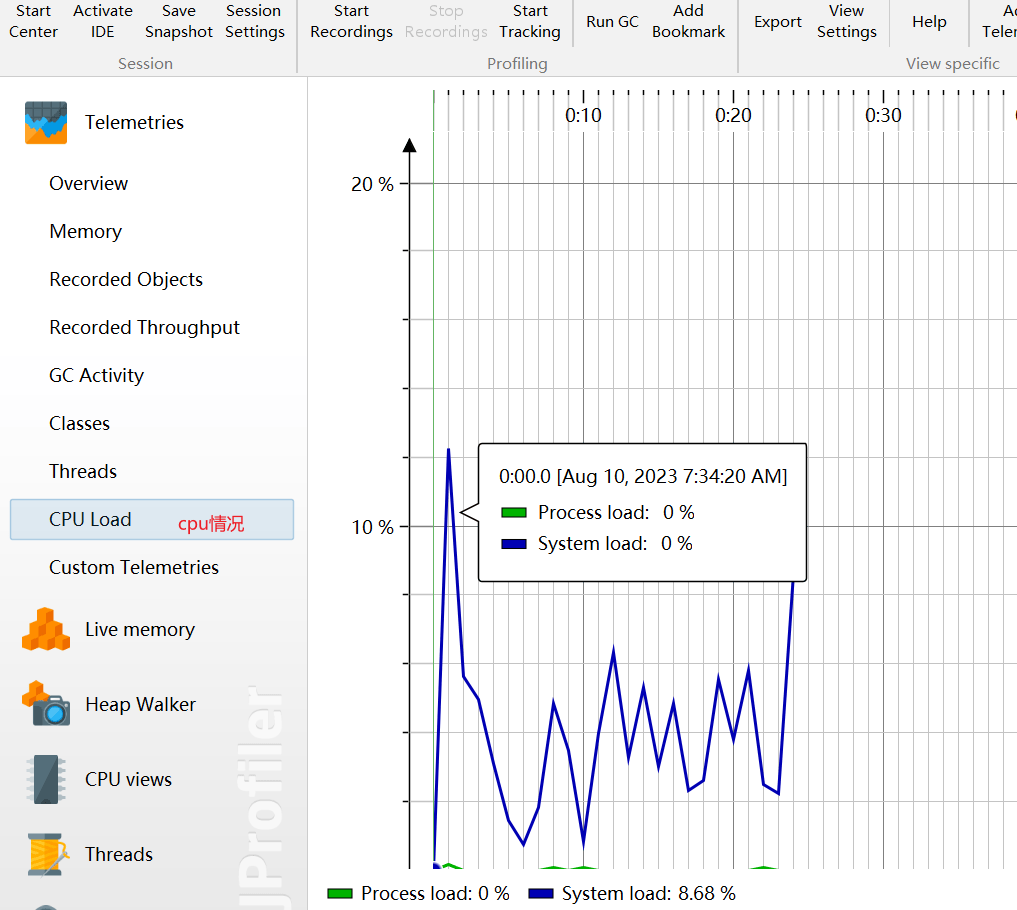Select the CPU Load telemetry item
The width and height of the screenshot is (1017, 910).
point(91,520)
